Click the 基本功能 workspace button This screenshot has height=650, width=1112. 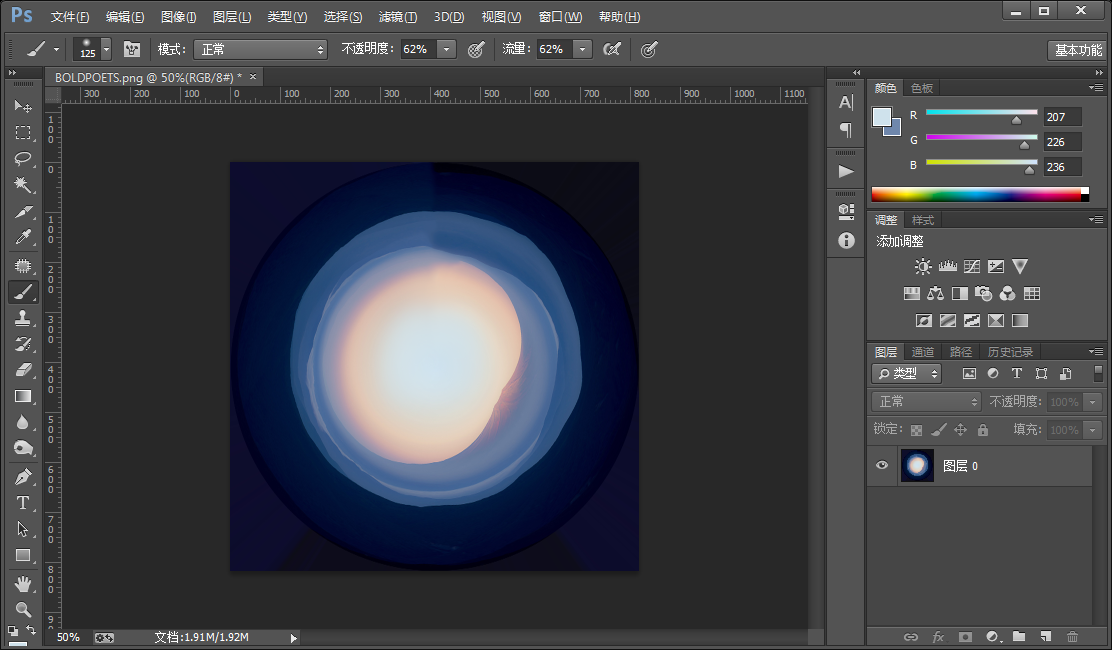[x=1077, y=50]
